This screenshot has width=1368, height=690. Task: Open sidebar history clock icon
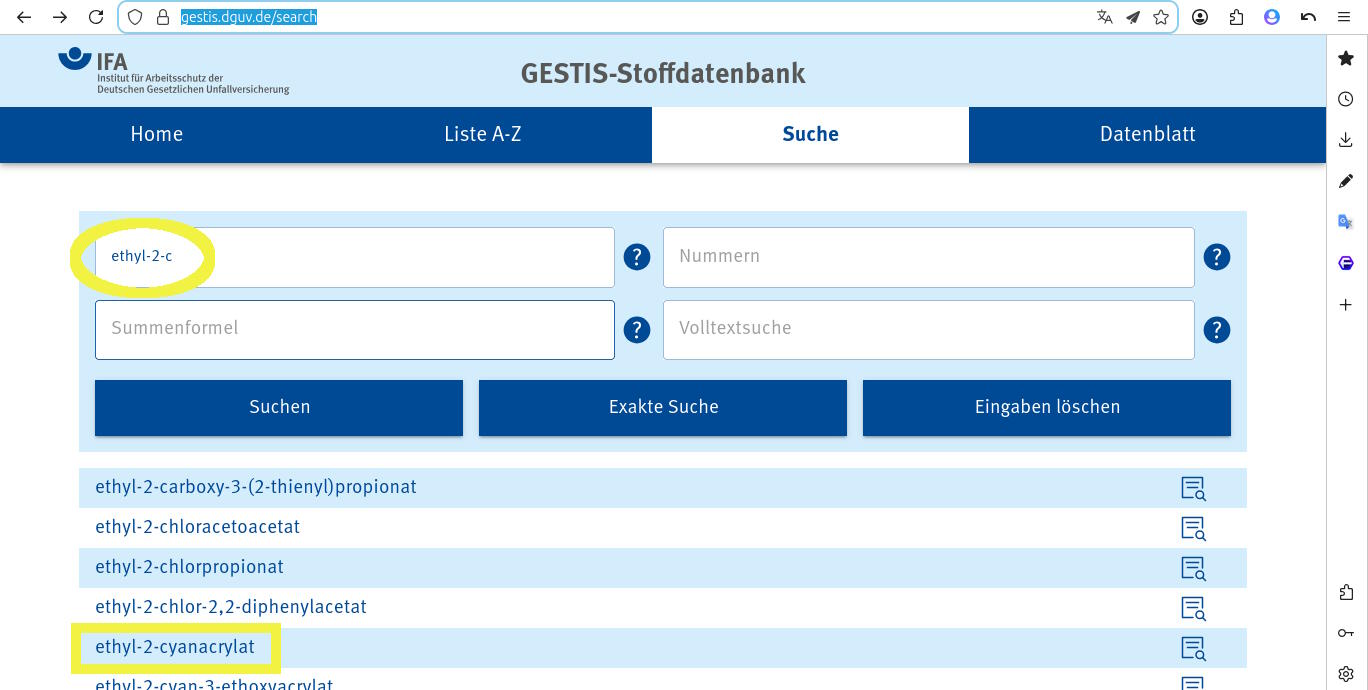point(1346,99)
